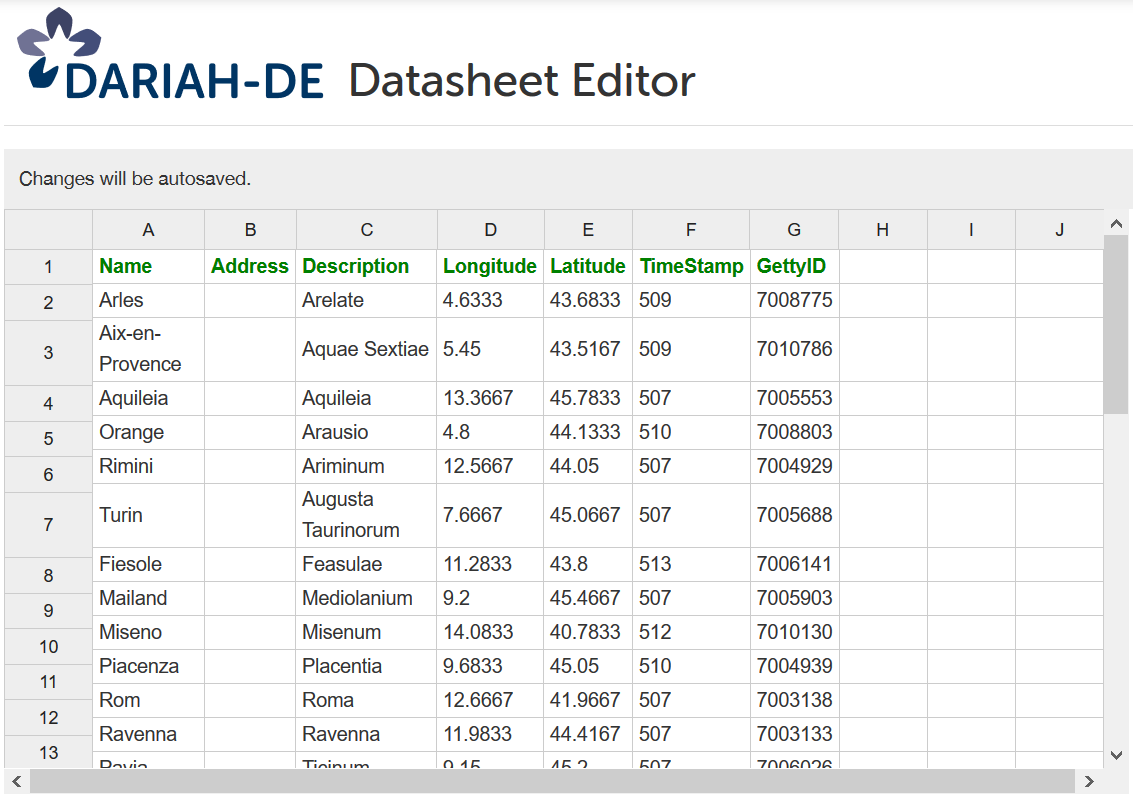Click the Latitude header cell

pos(588,267)
